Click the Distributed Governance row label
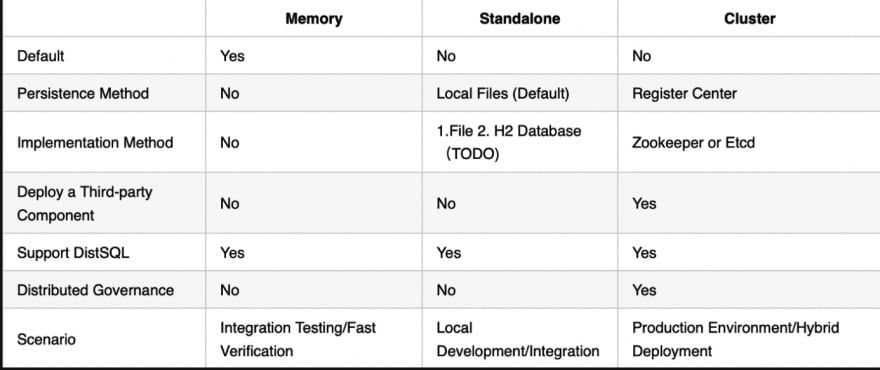Screen dimensions: 880x370 coord(95,290)
